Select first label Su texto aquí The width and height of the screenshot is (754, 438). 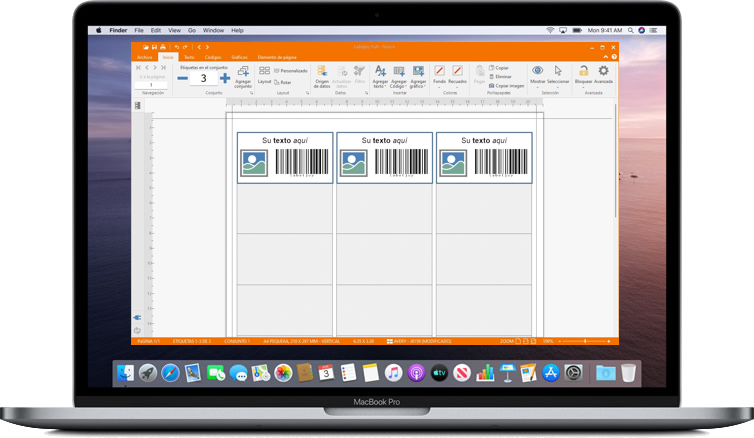(x=285, y=140)
